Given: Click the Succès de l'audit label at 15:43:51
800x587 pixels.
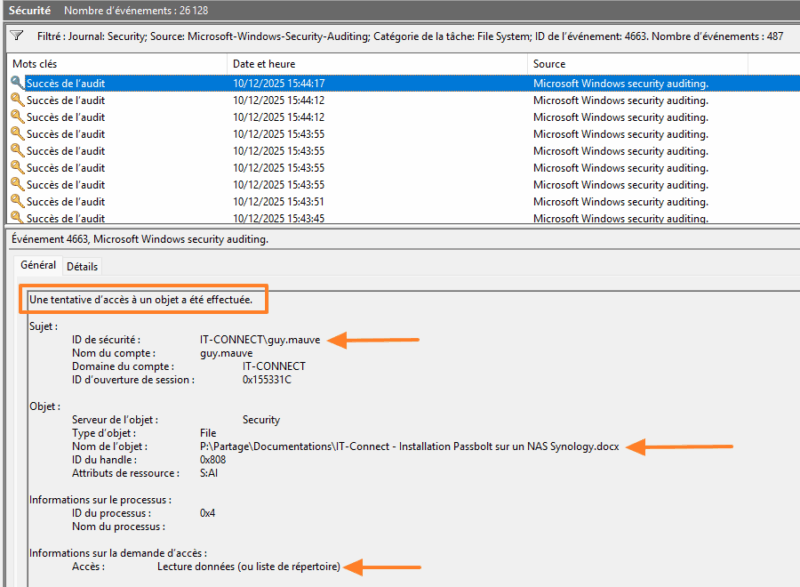Looking at the screenshot, I should coord(65,201).
